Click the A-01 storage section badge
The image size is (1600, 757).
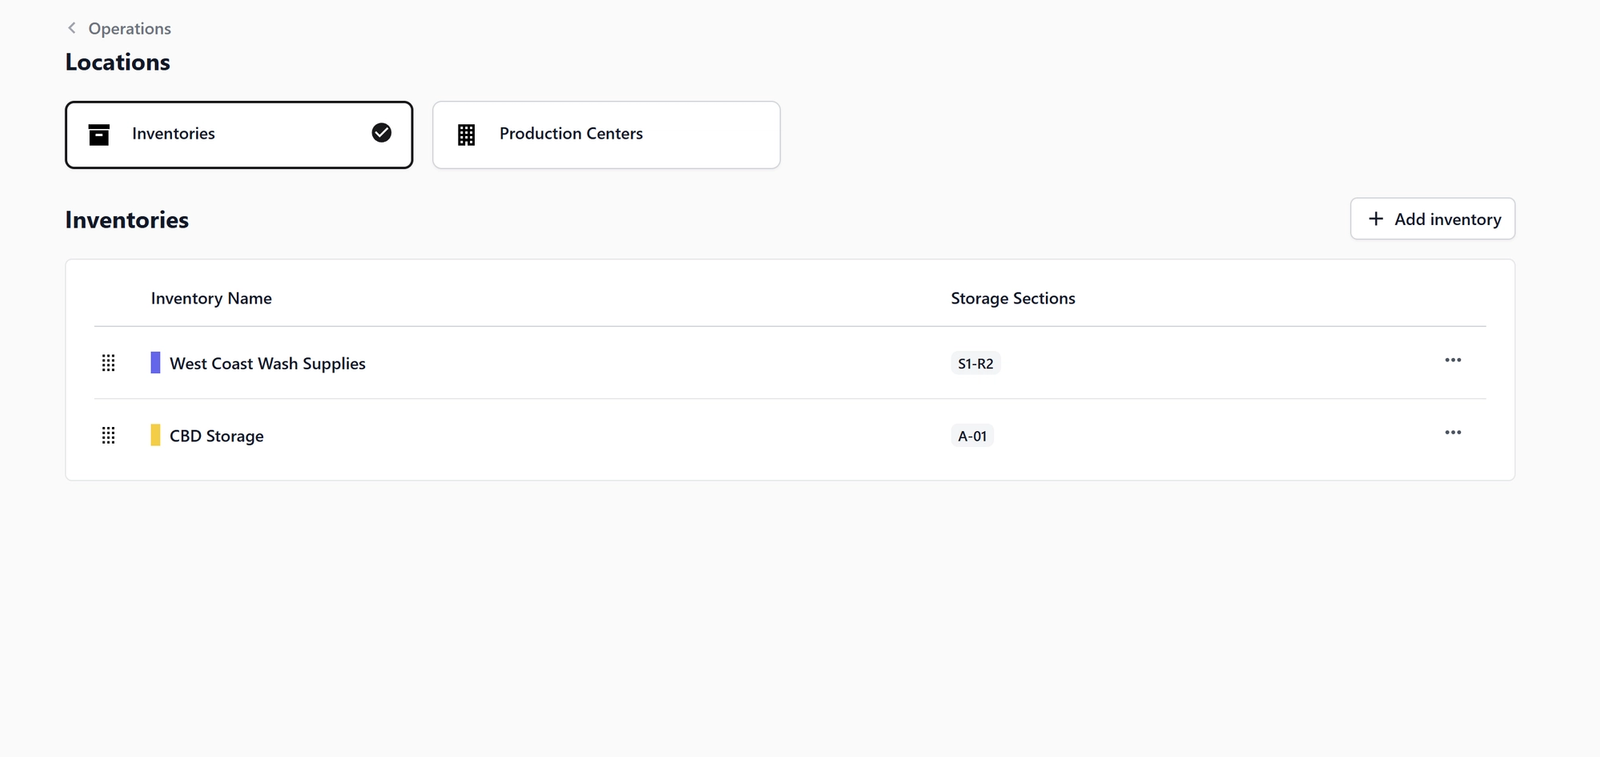(972, 435)
